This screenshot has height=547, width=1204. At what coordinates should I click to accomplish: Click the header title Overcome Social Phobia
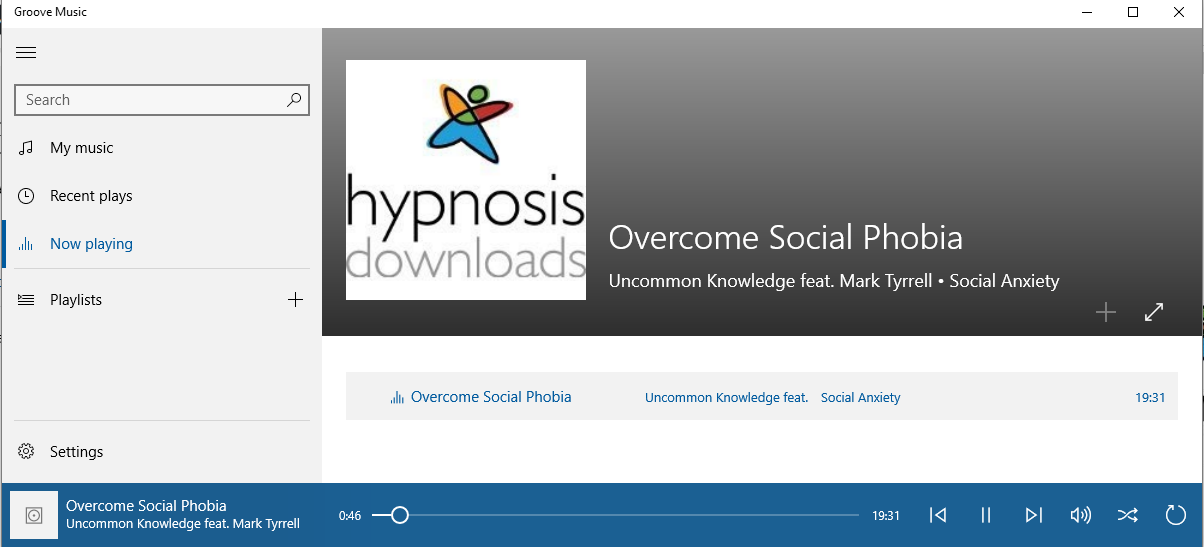tap(785, 238)
